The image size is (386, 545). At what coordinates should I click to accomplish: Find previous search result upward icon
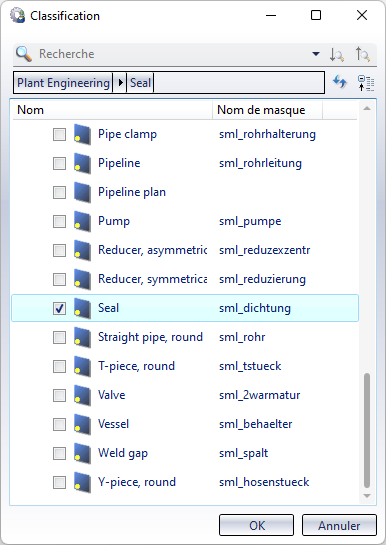[363, 54]
